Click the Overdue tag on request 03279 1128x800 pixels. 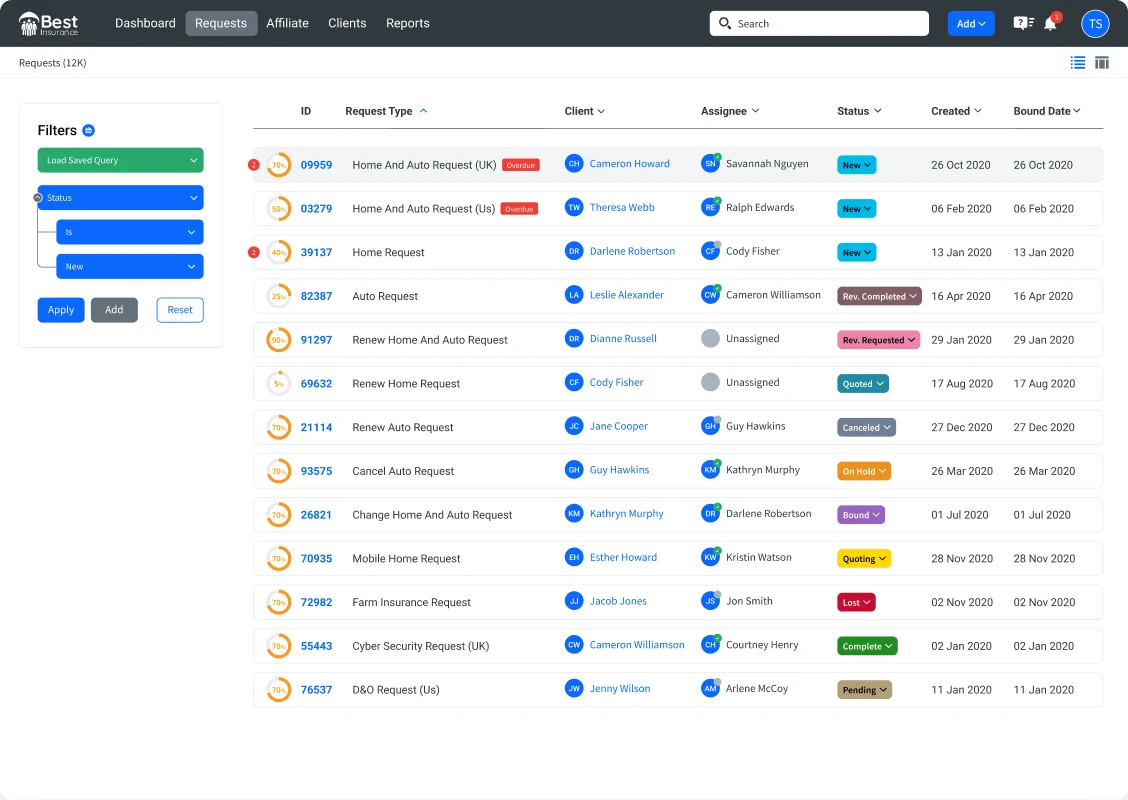pos(519,209)
